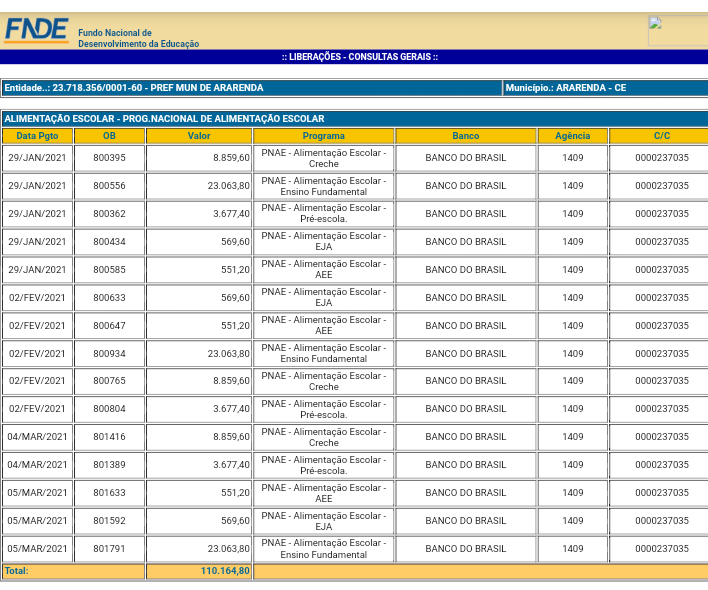
Task: Click the Agência column header
Action: [573, 136]
